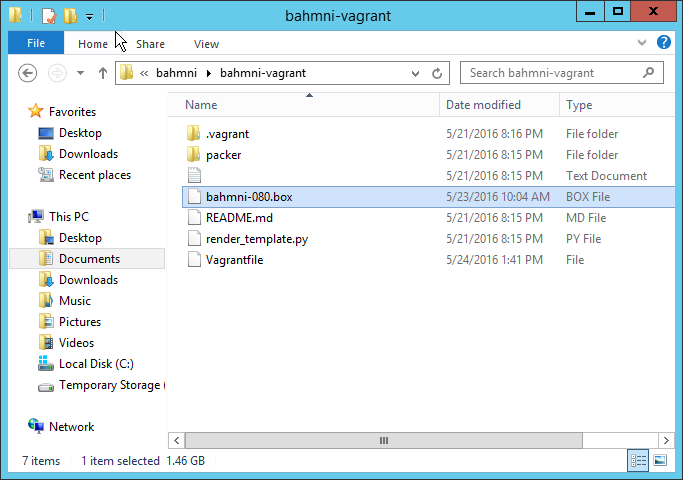Open the address bar history dropdown
Viewport: 683px width, 480px height.
point(415,74)
